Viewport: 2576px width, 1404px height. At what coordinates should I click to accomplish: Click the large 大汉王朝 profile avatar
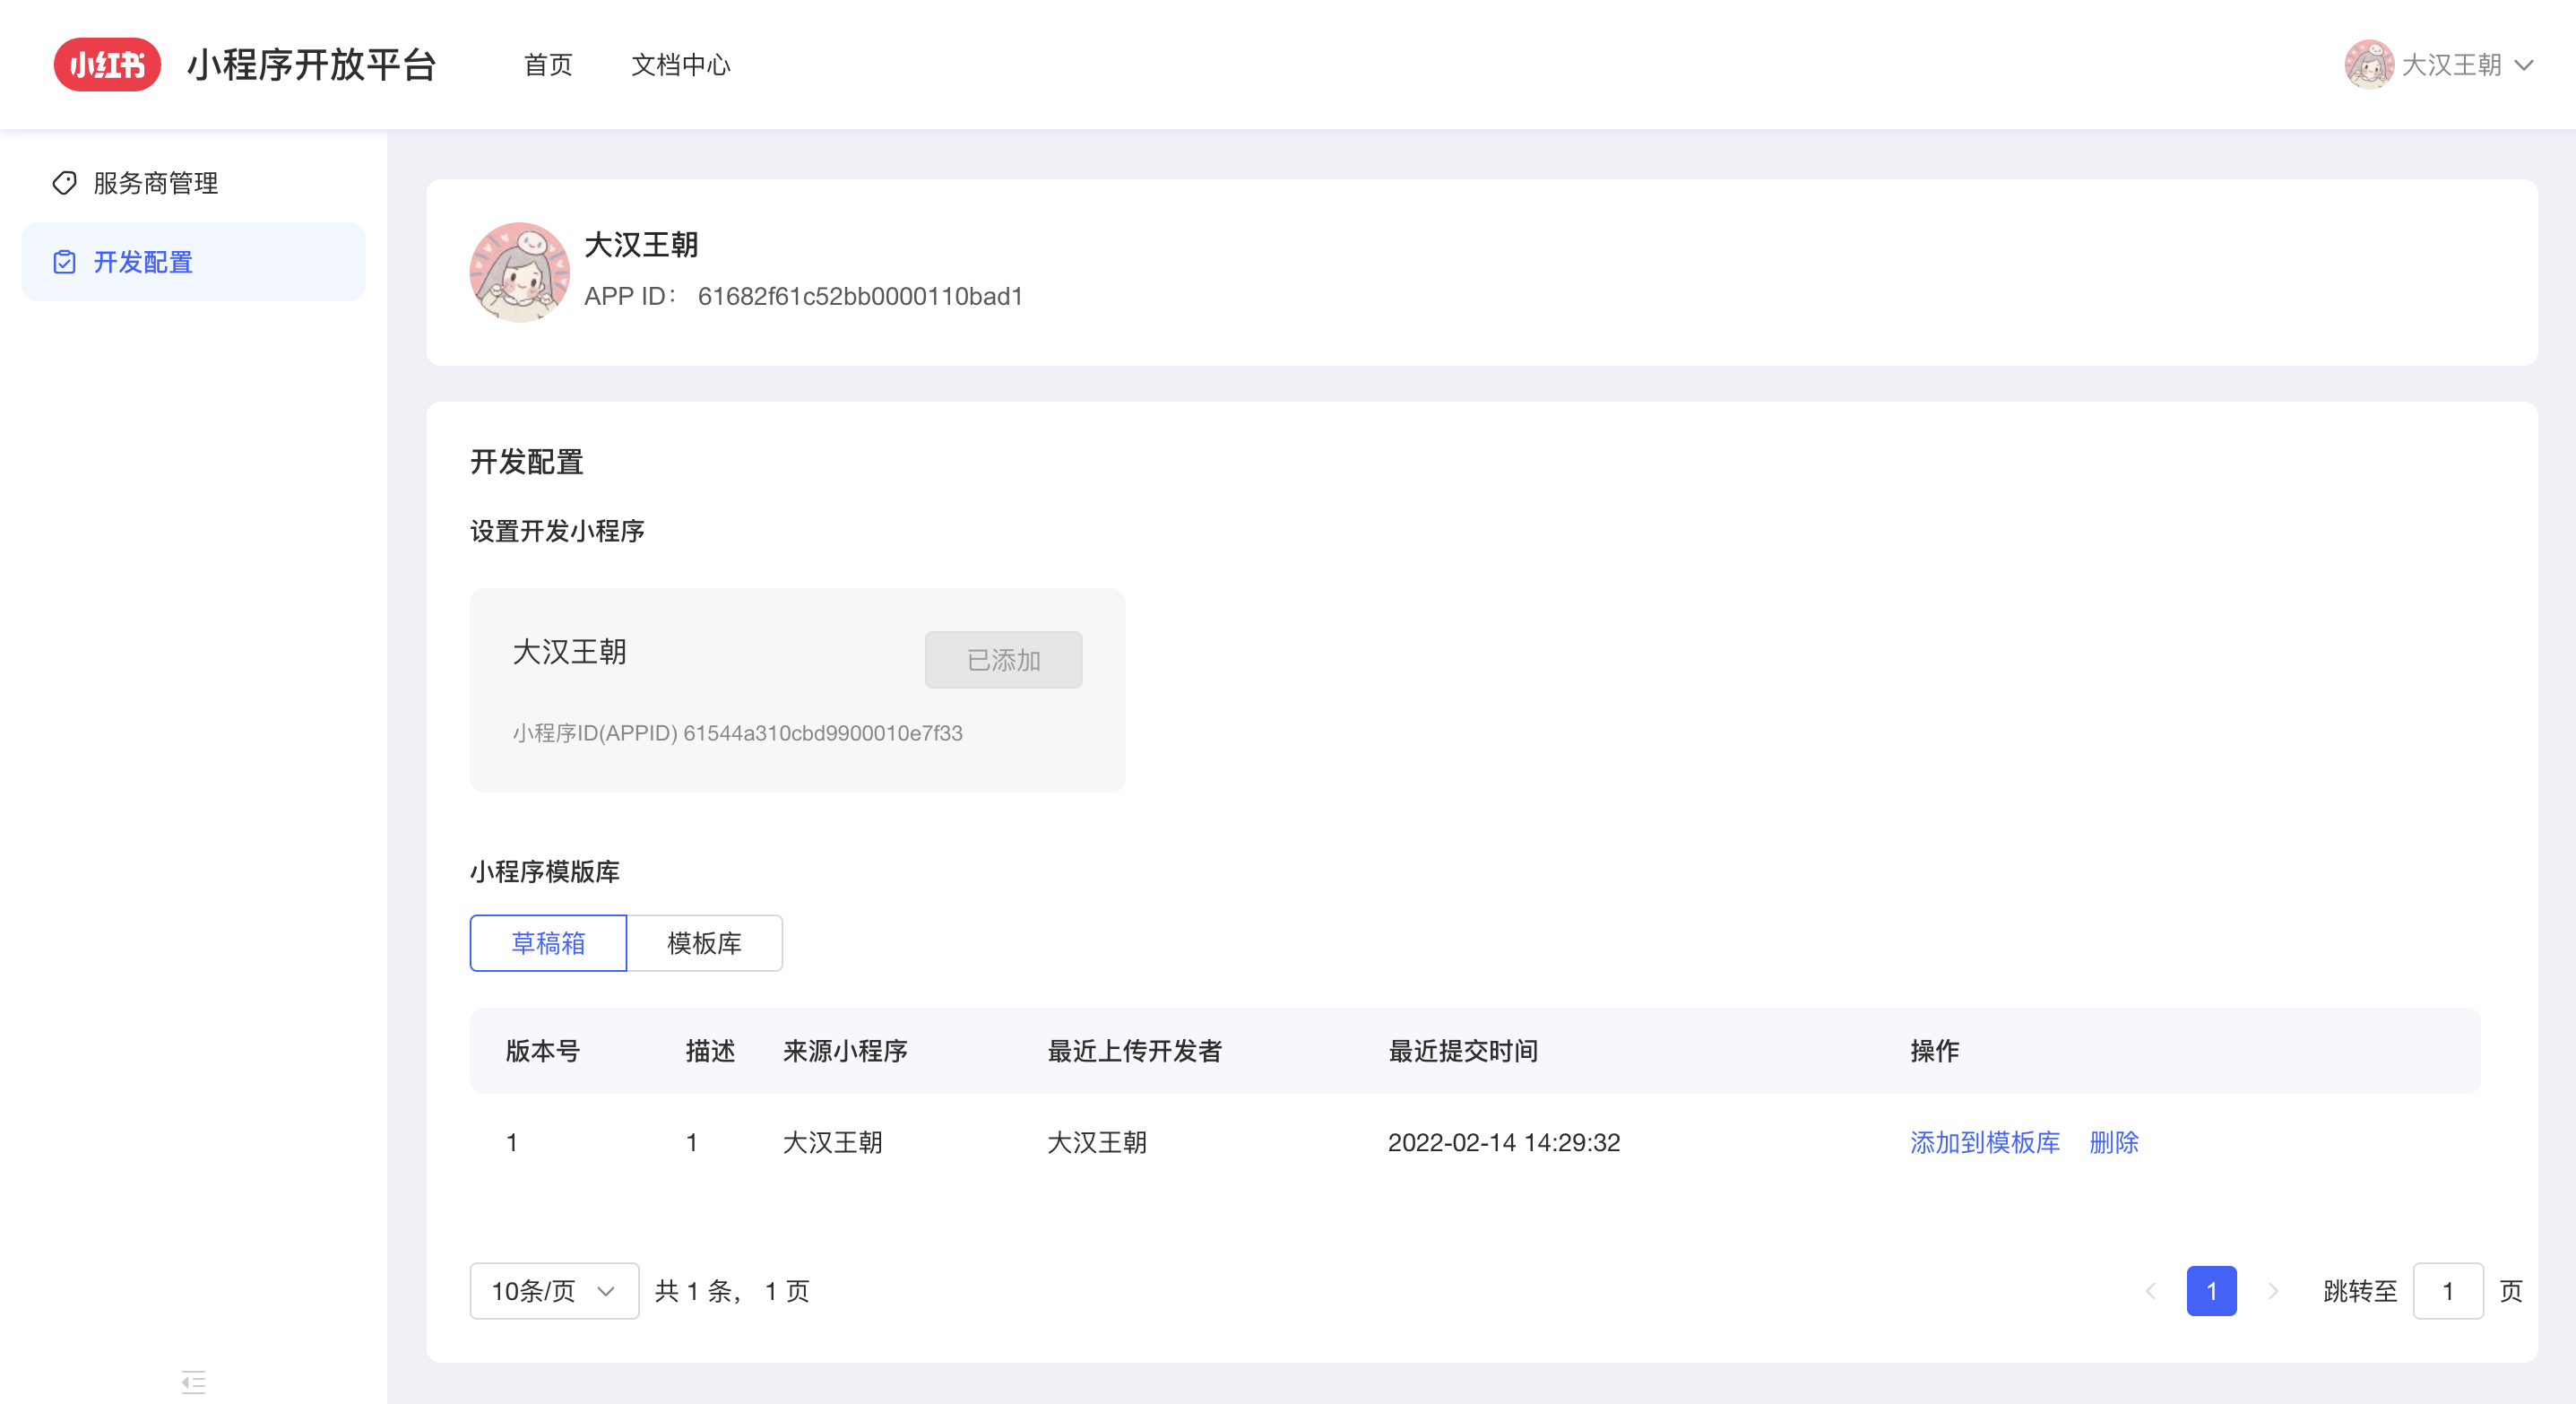[x=519, y=272]
